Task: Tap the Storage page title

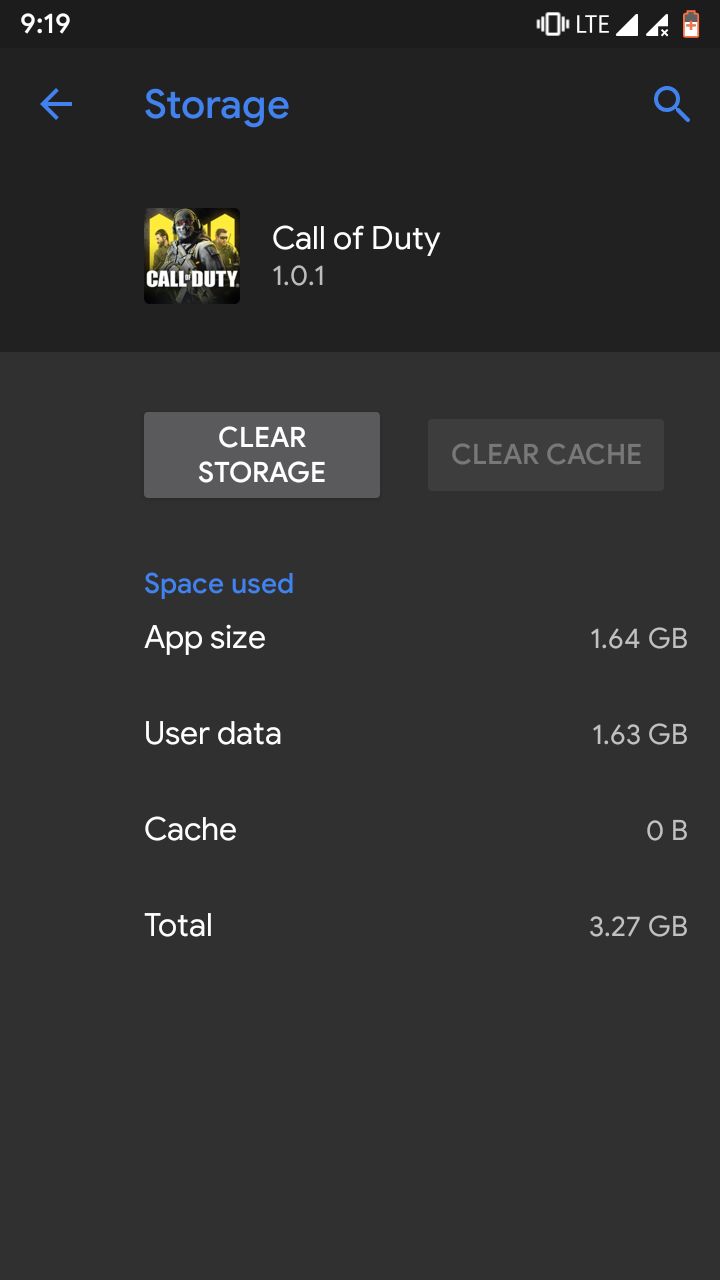Action: click(217, 105)
